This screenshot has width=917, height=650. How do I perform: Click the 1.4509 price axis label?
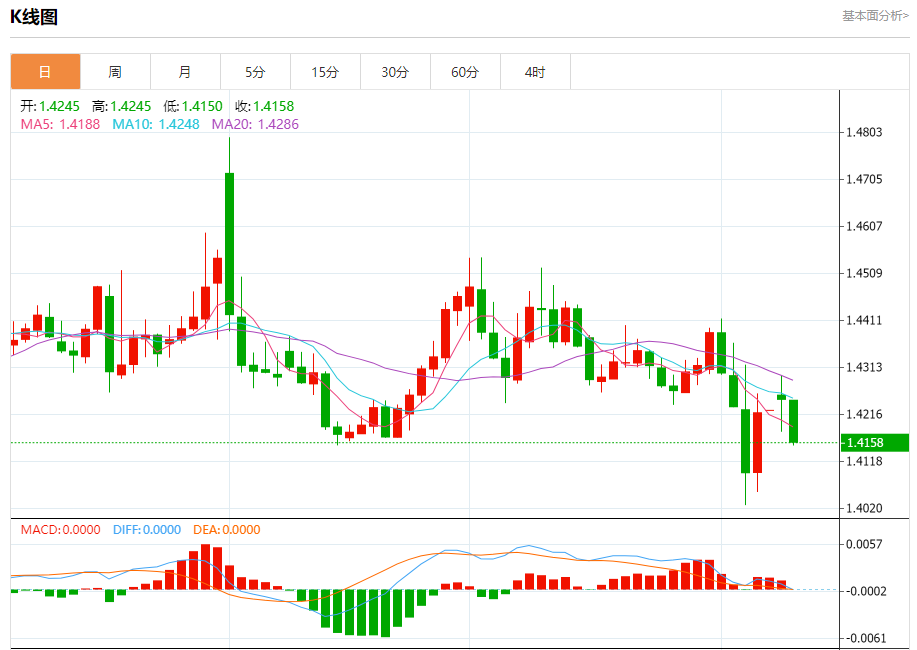coord(864,273)
